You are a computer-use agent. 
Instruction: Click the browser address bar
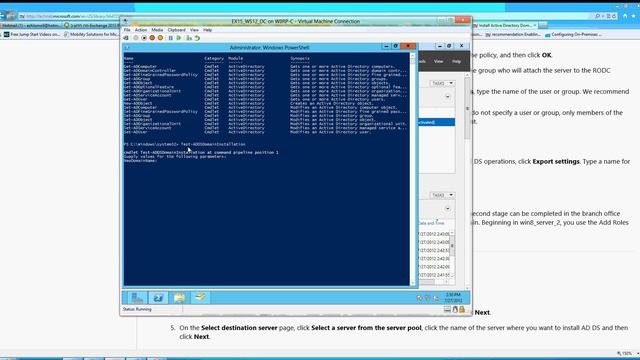(x=69, y=16)
